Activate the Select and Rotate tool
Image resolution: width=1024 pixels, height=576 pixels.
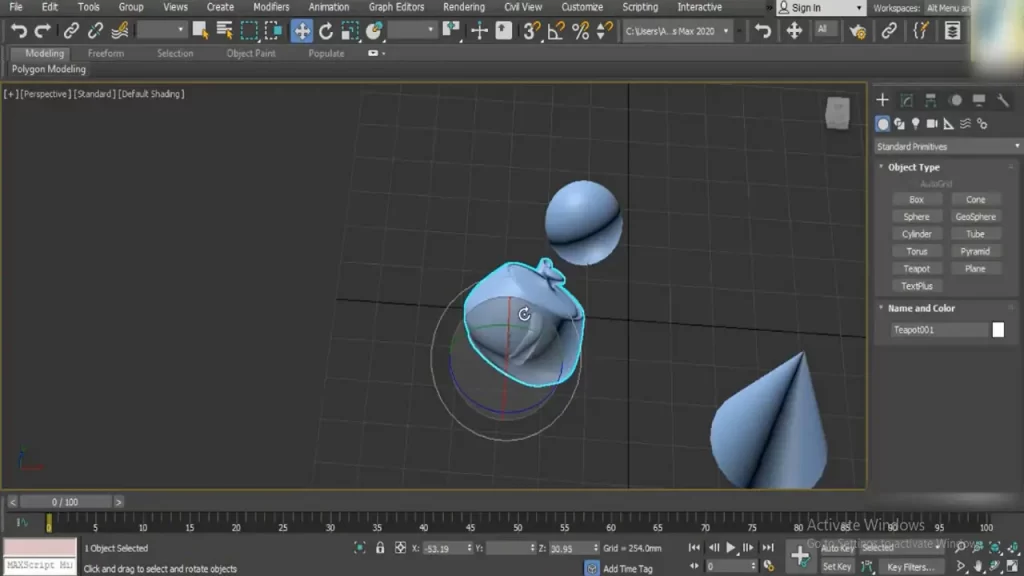click(326, 31)
